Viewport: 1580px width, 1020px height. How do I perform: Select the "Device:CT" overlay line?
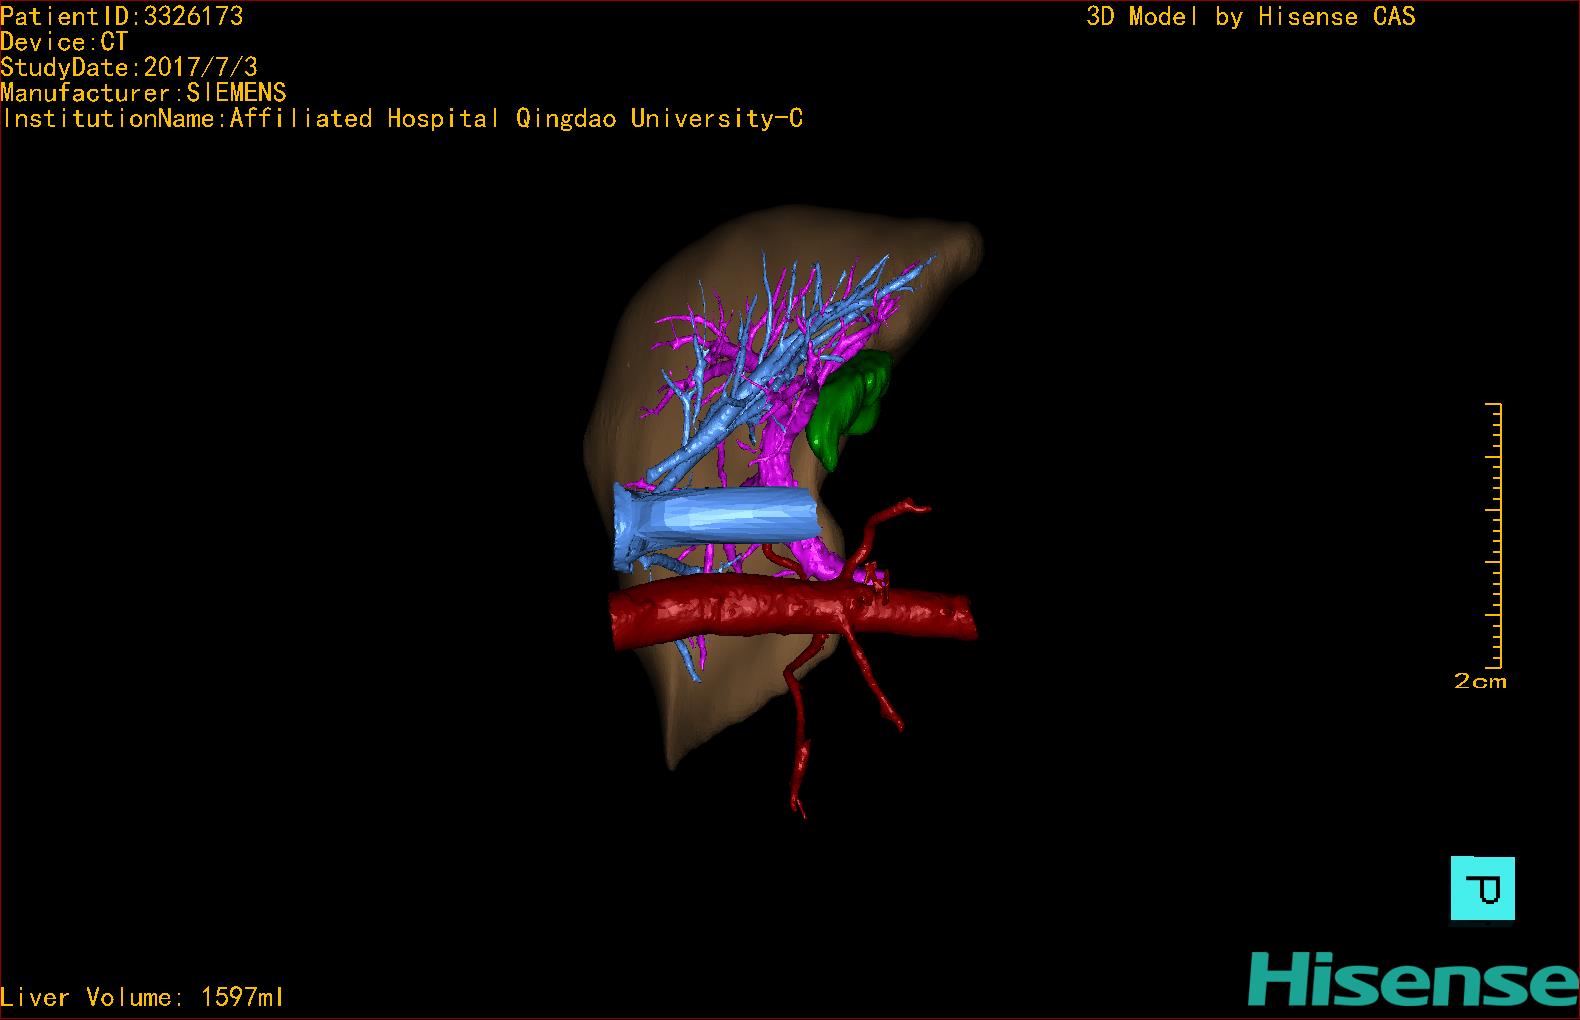click(64, 42)
